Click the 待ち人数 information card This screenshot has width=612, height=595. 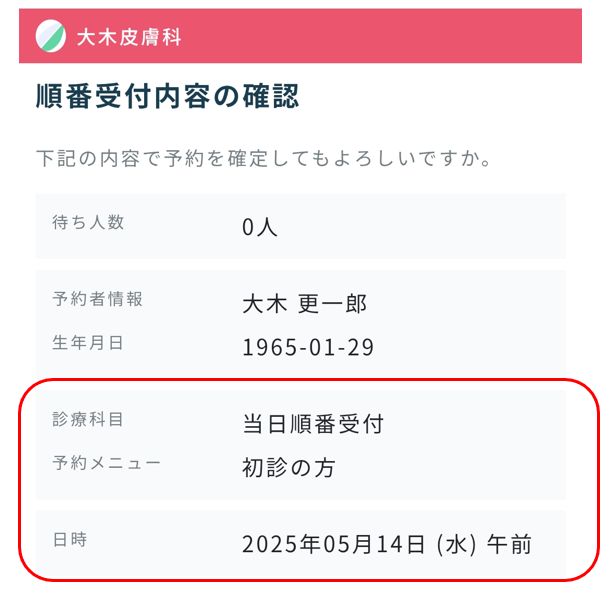[300, 226]
